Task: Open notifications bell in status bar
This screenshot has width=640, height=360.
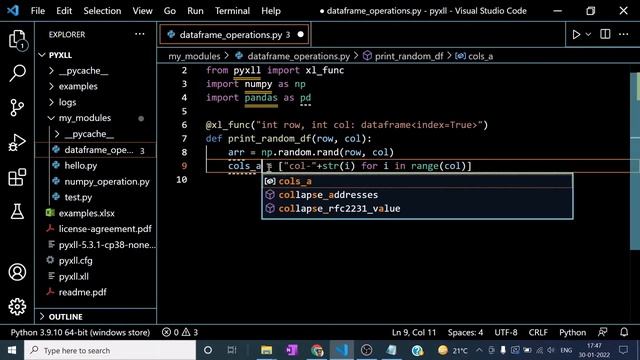Action: pyautogui.click(x=624, y=332)
